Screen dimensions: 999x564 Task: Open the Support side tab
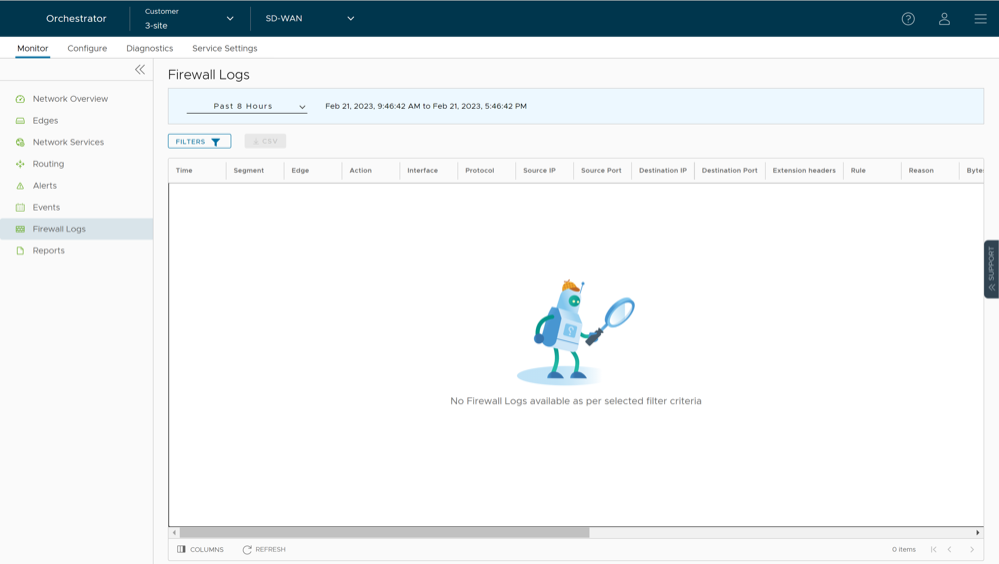coord(991,269)
